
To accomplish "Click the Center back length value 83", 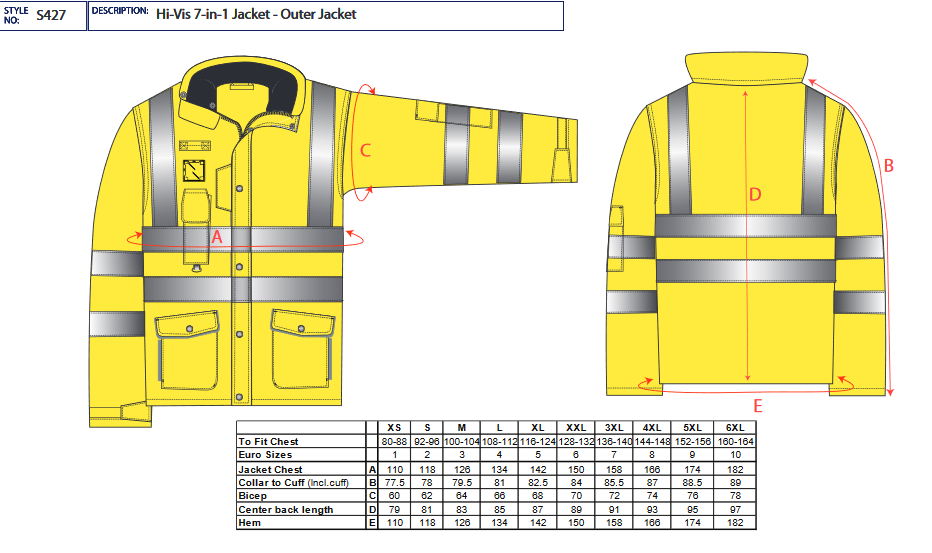I will (x=462, y=510).
